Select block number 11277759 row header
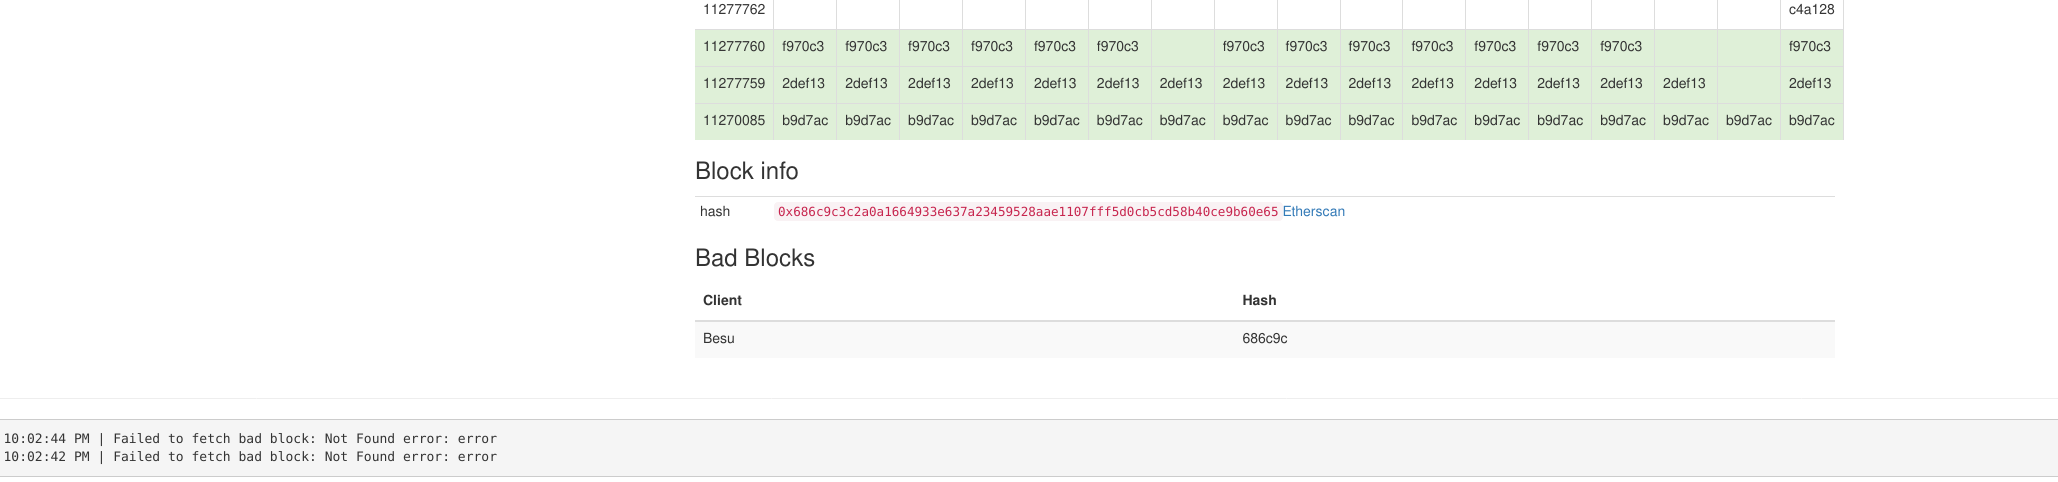The height and width of the screenshot is (482, 2058). click(734, 84)
